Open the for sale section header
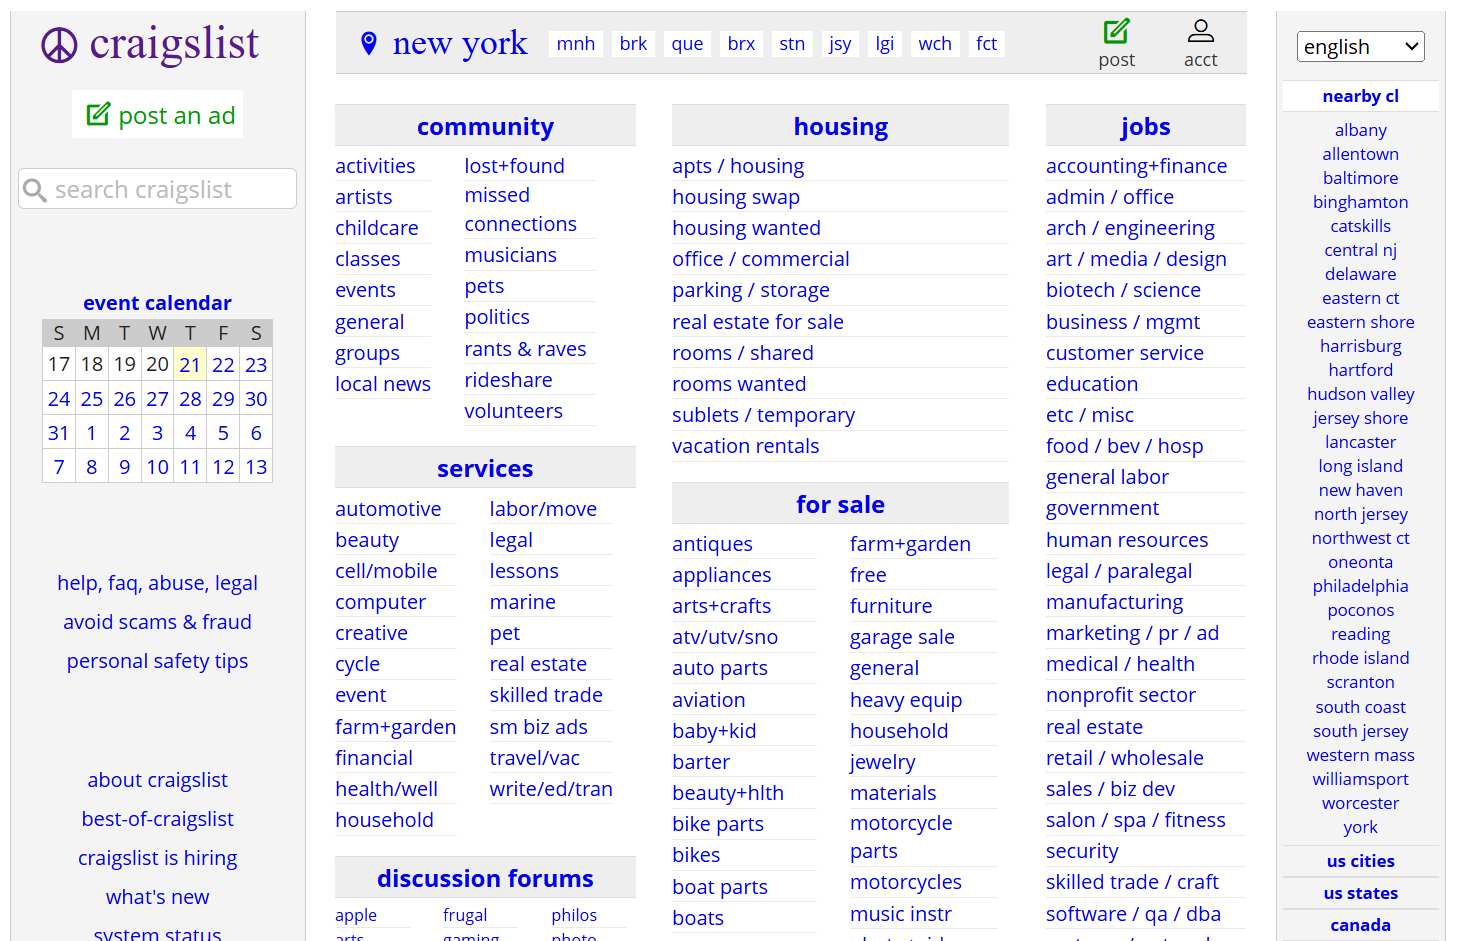The image size is (1467, 941). click(840, 505)
